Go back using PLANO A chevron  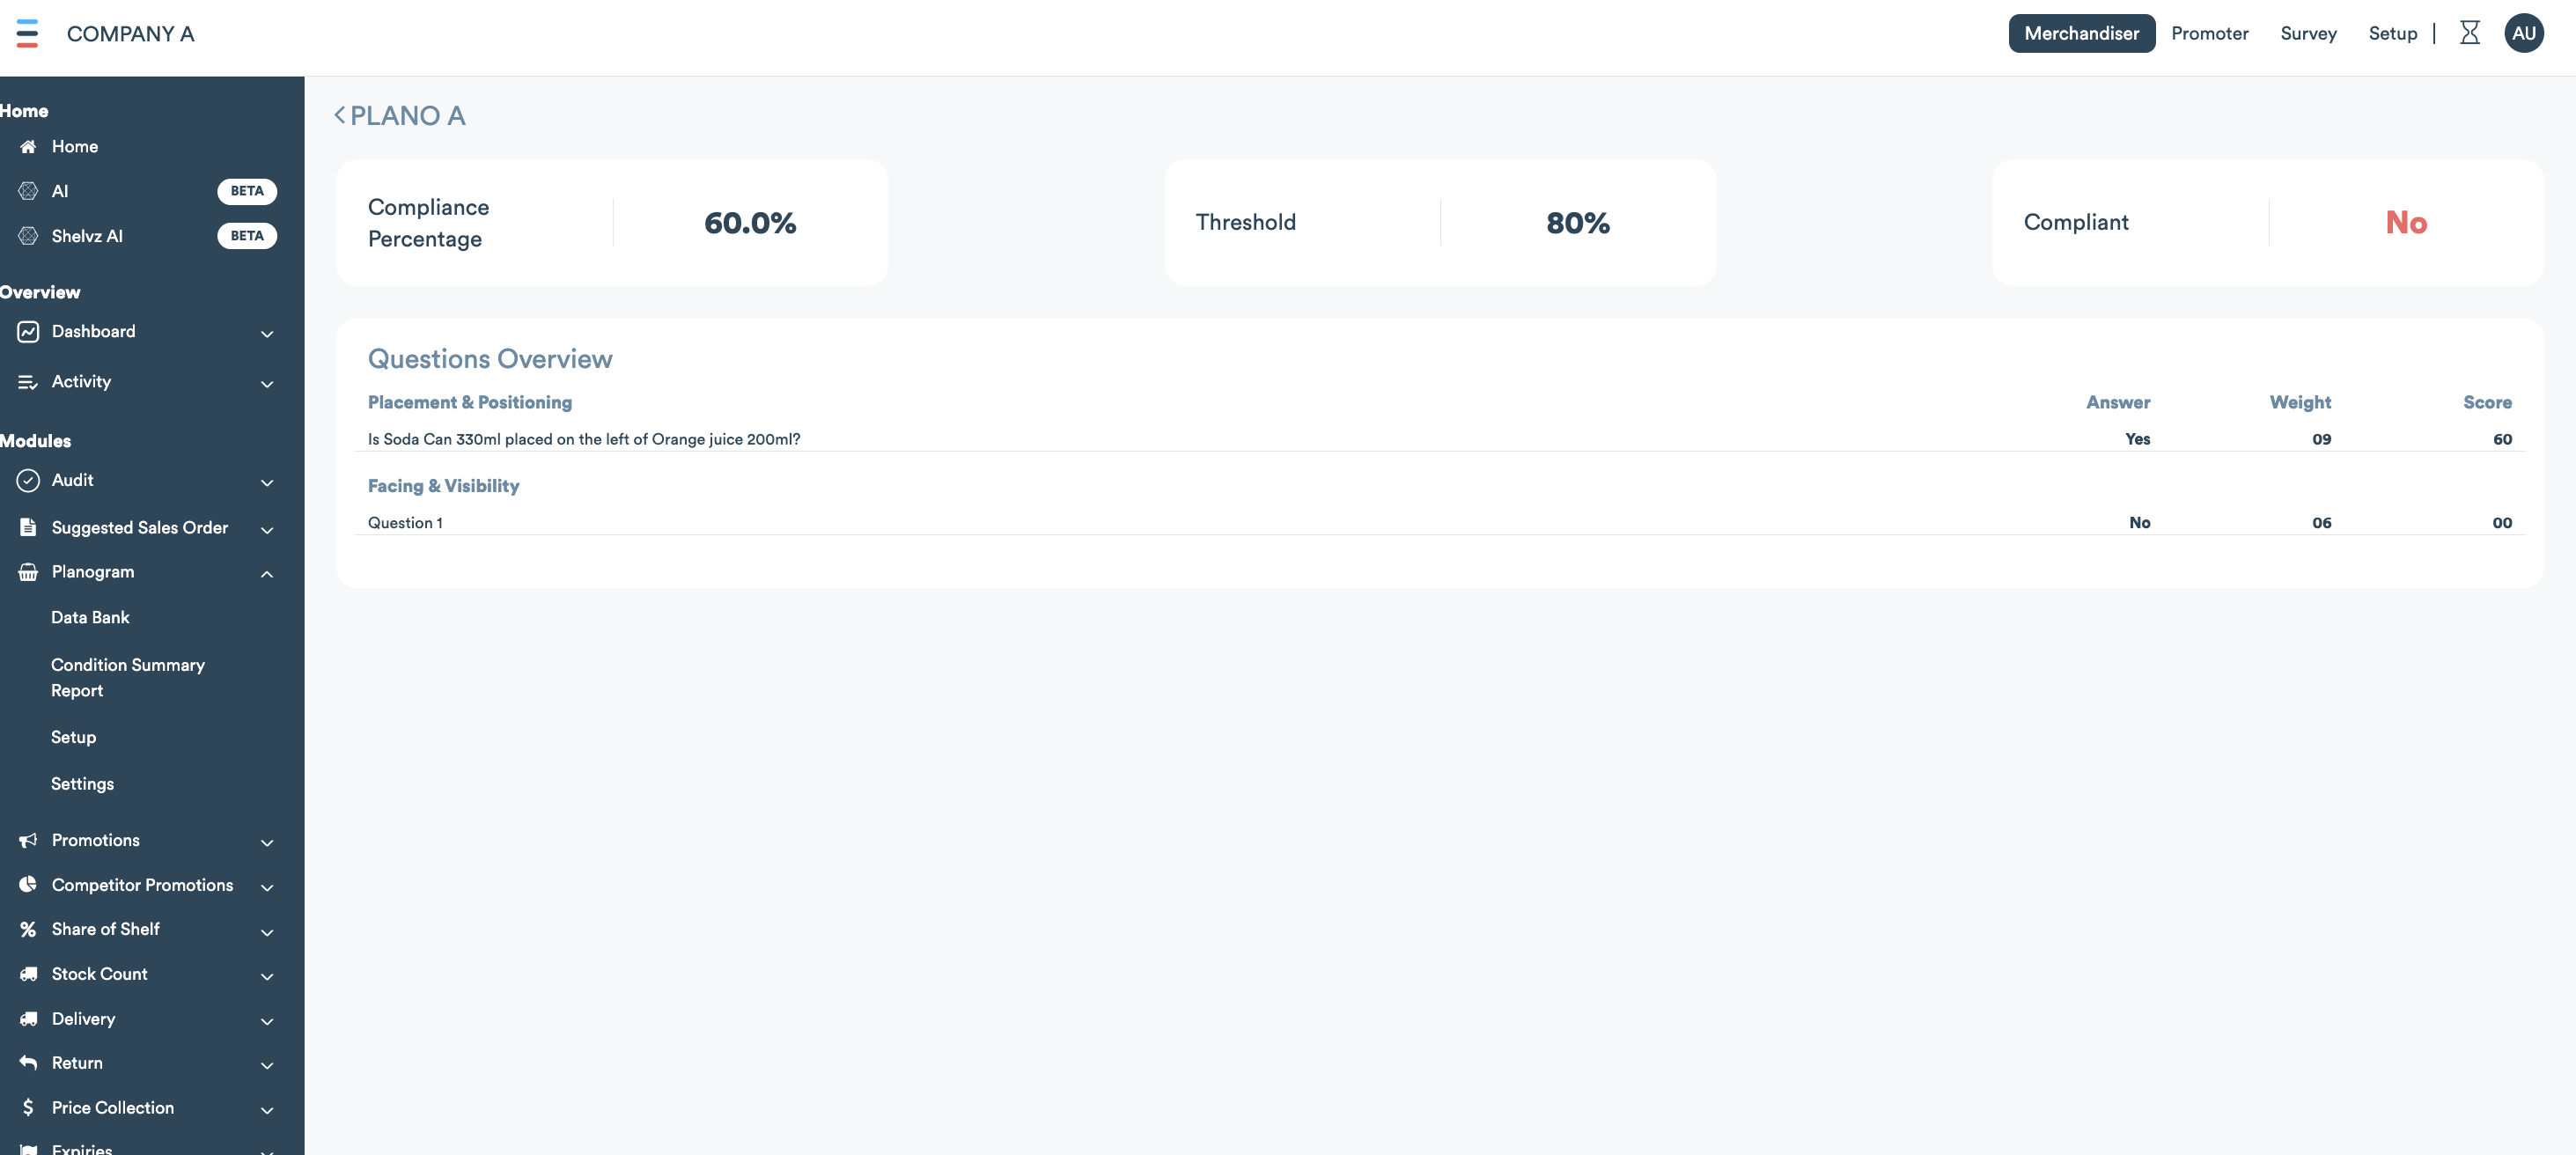340,116
